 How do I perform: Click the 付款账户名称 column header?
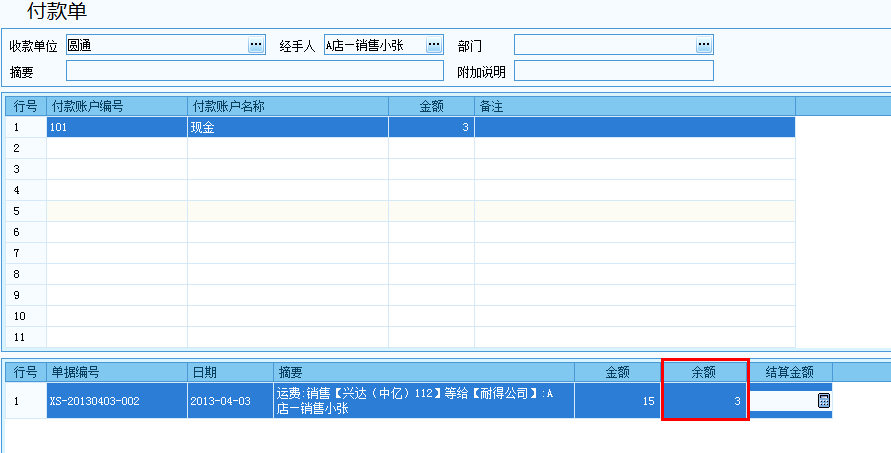[x=287, y=106]
